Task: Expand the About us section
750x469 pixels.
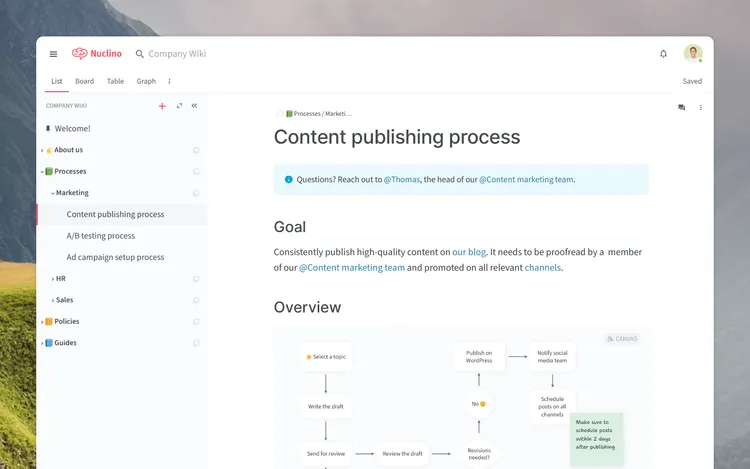Action: 42,150
